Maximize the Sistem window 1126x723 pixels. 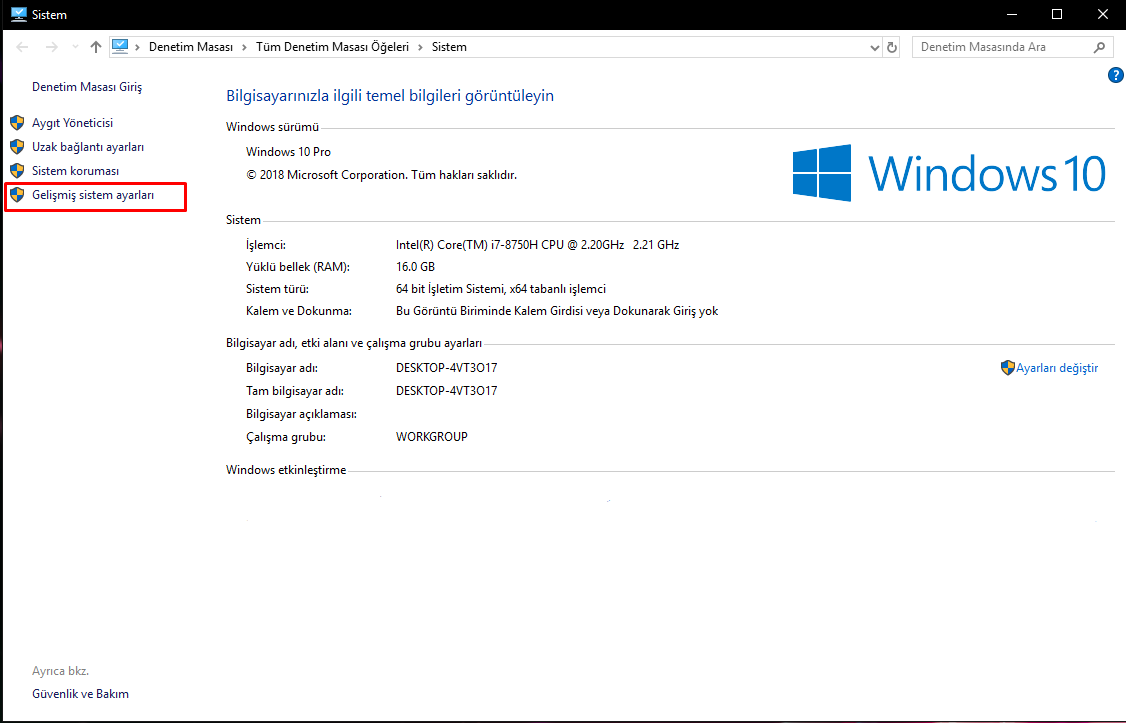1057,14
